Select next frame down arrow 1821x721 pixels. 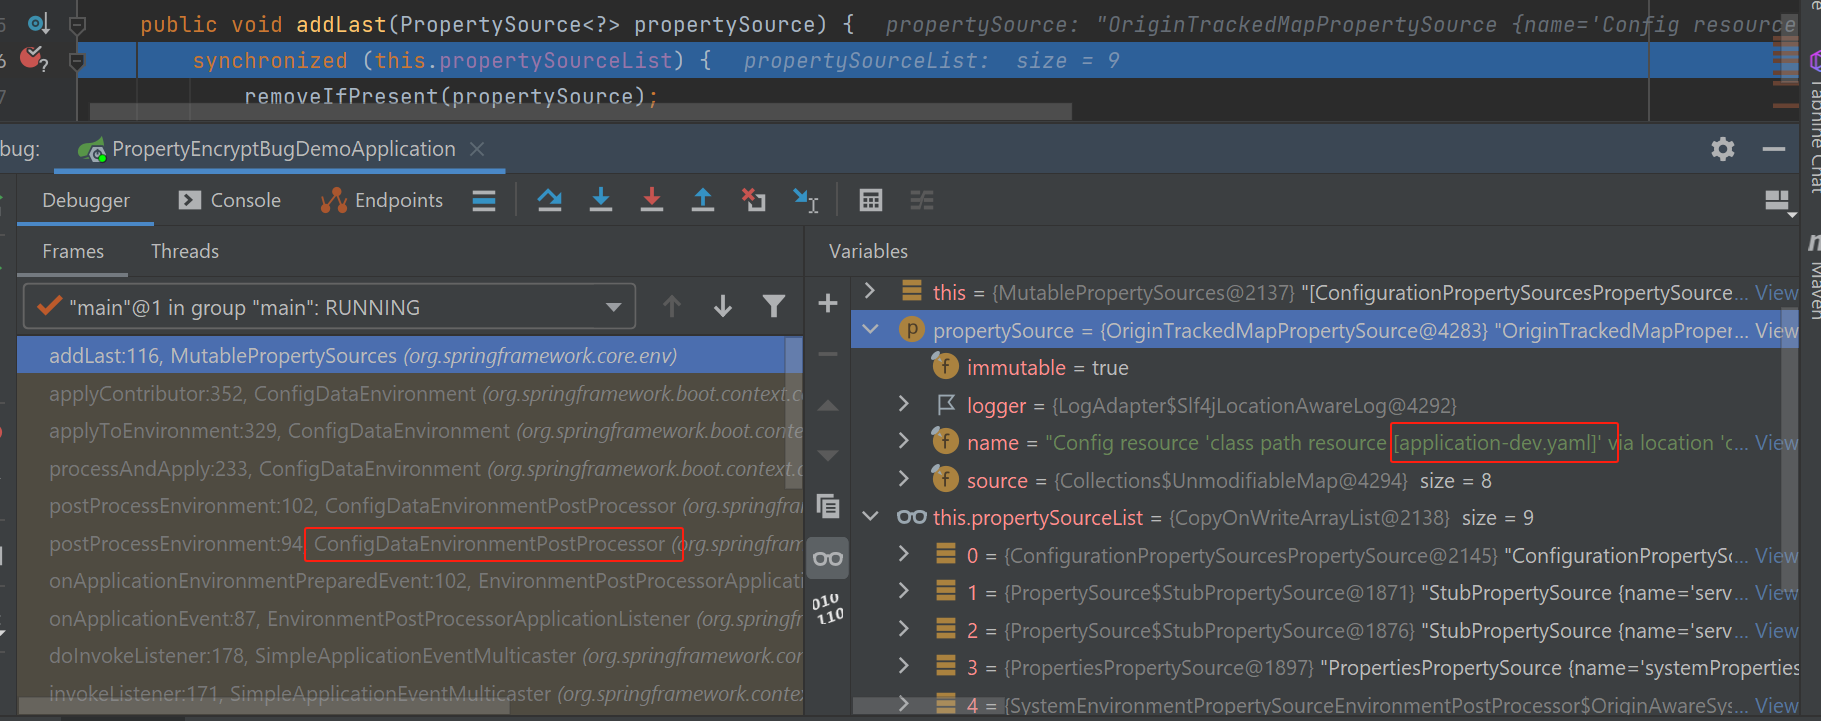point(722,306)
